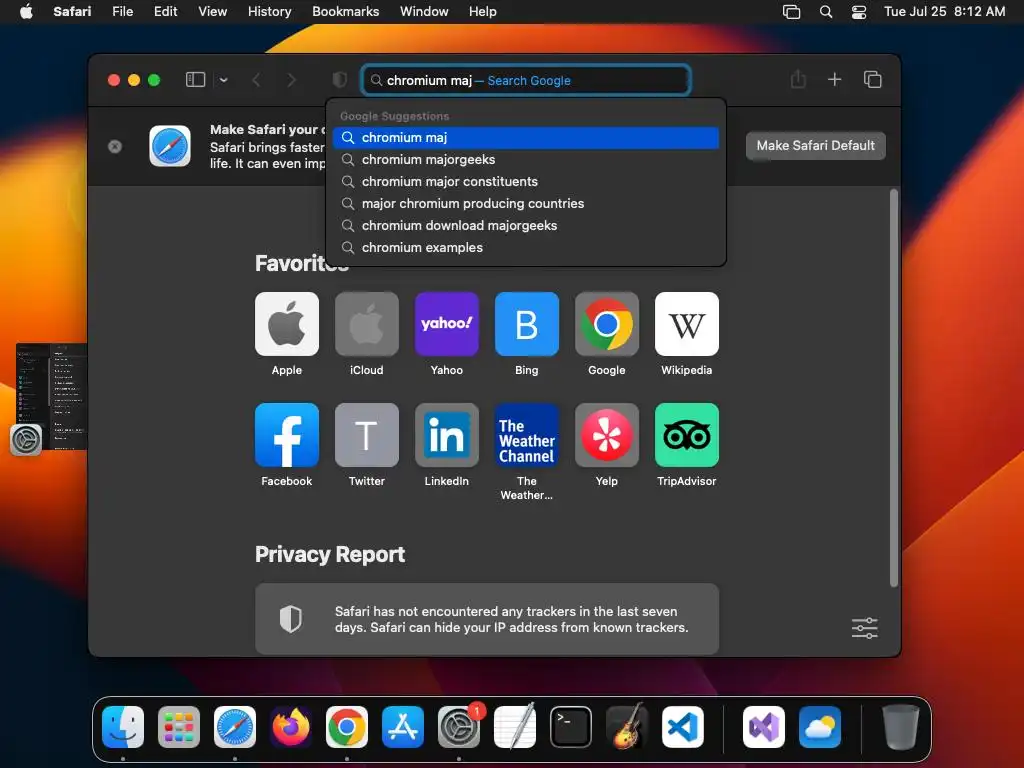Open Firefox from the Dock
Viewport: 1024px width, 768px height.
pos(291,727)
